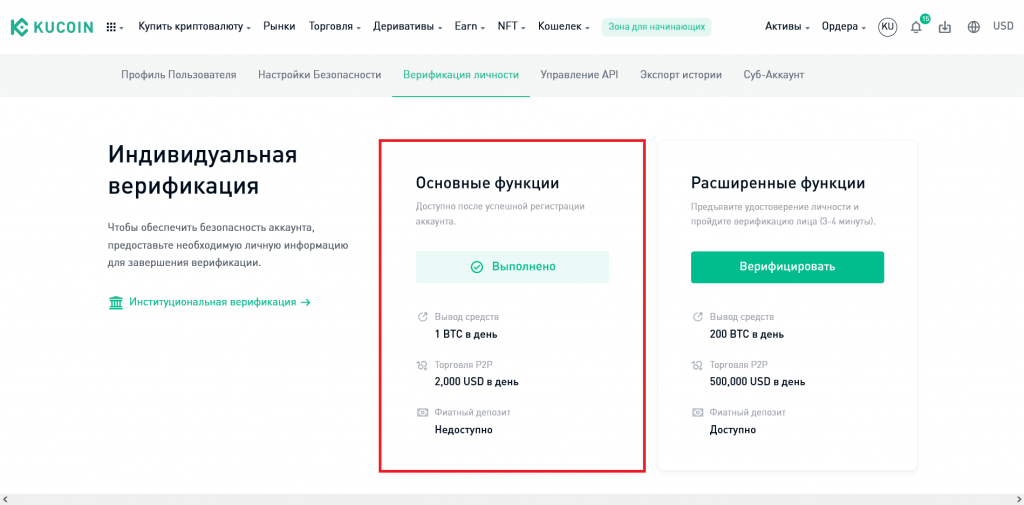Click fiat deposit icon beside Доступно
This screenshot has height=505, width=1024.
point(697,413)
